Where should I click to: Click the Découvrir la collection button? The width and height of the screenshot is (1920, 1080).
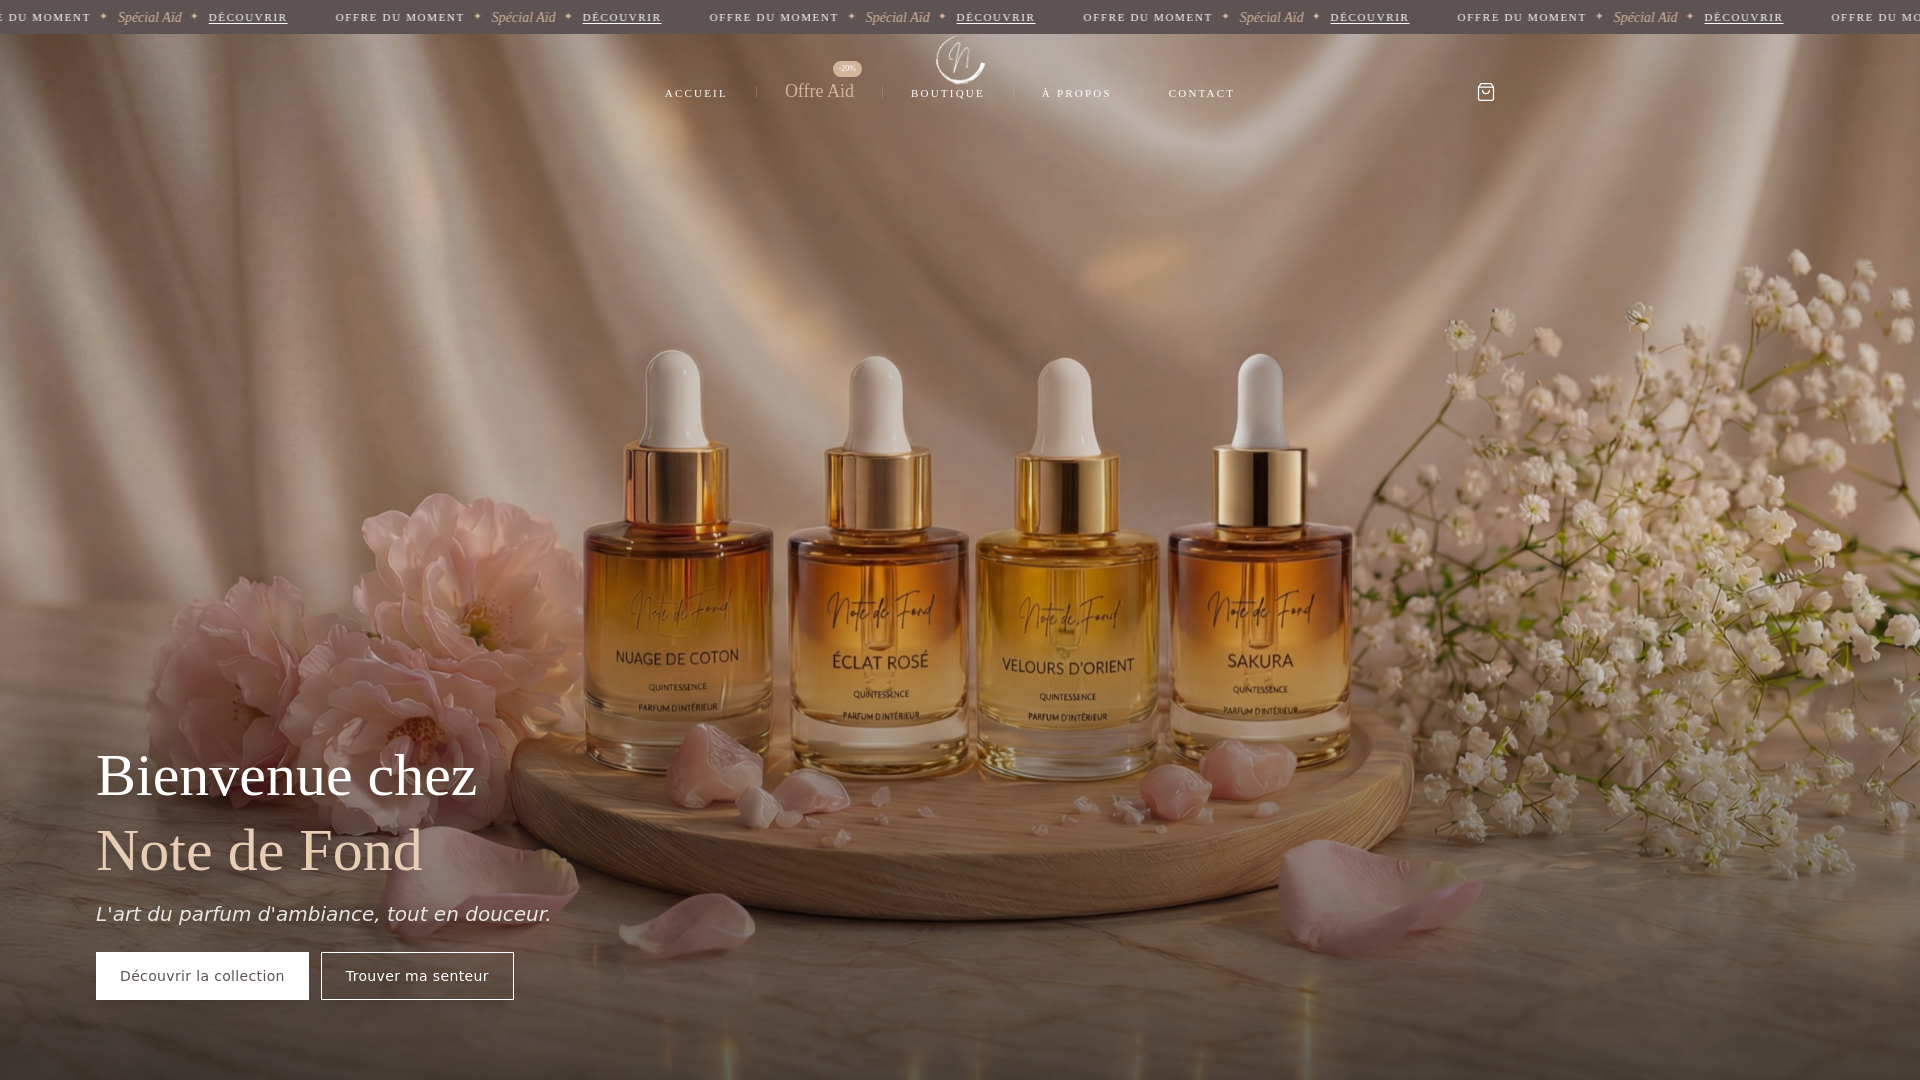[x=202, y=976]
